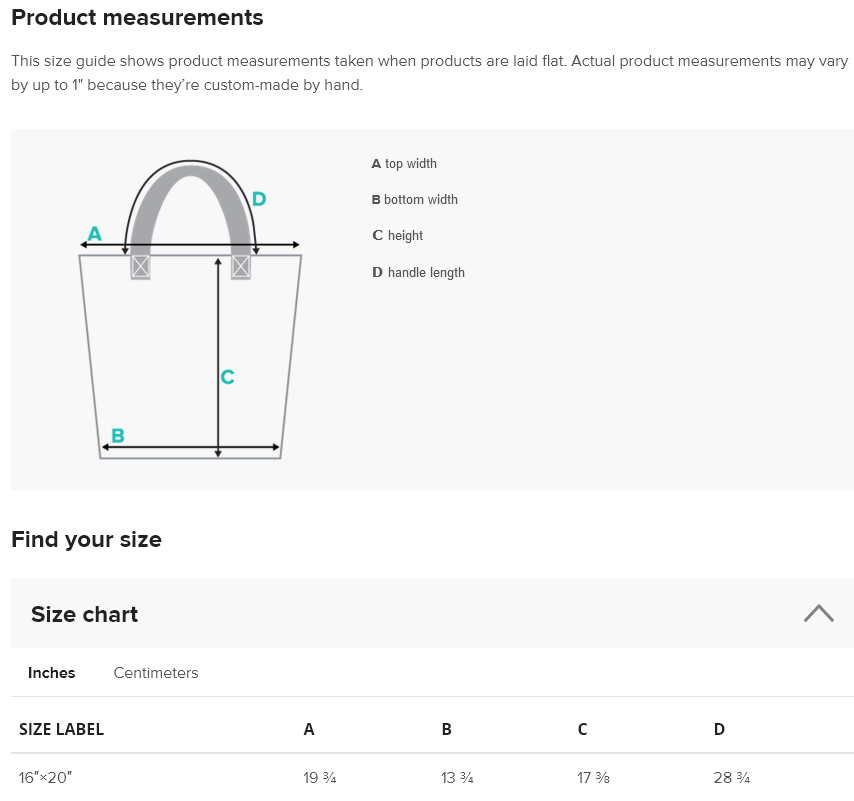Viewport: 854px width, 801px height.
Task: Switch to the Centimeters tab
Action: pos(156,673)
